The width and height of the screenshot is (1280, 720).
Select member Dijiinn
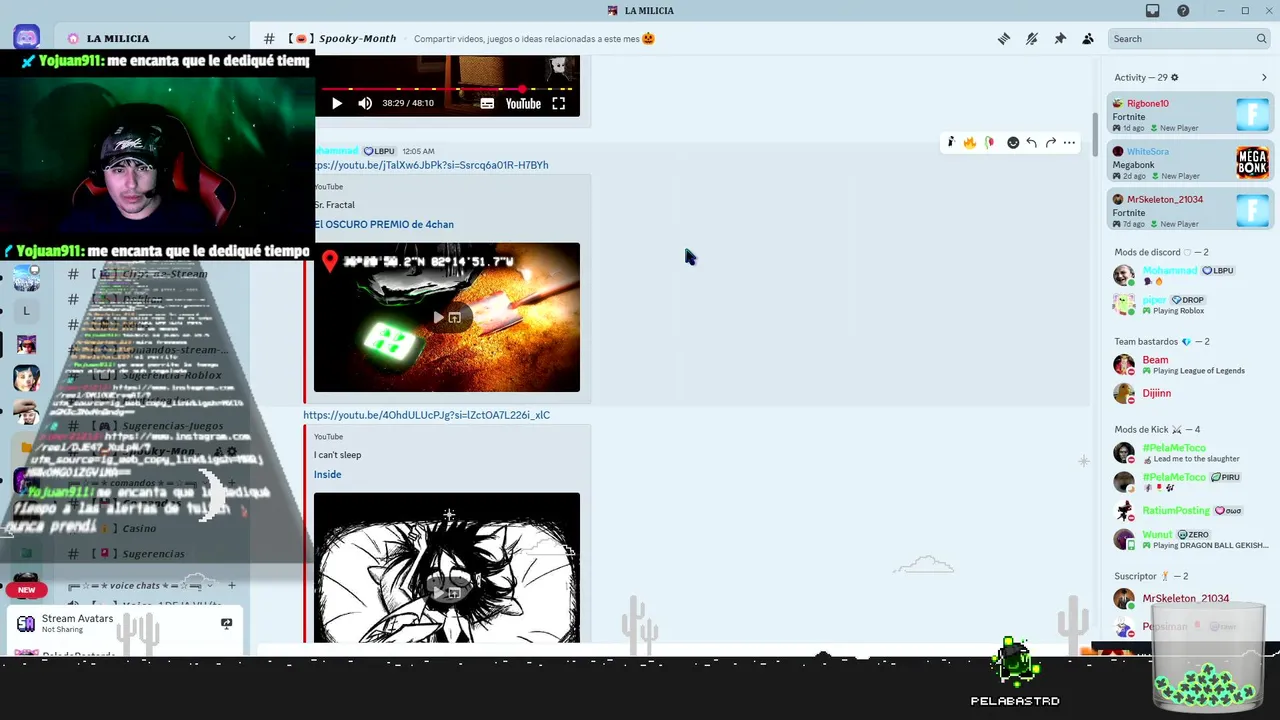coord(1190,393)
